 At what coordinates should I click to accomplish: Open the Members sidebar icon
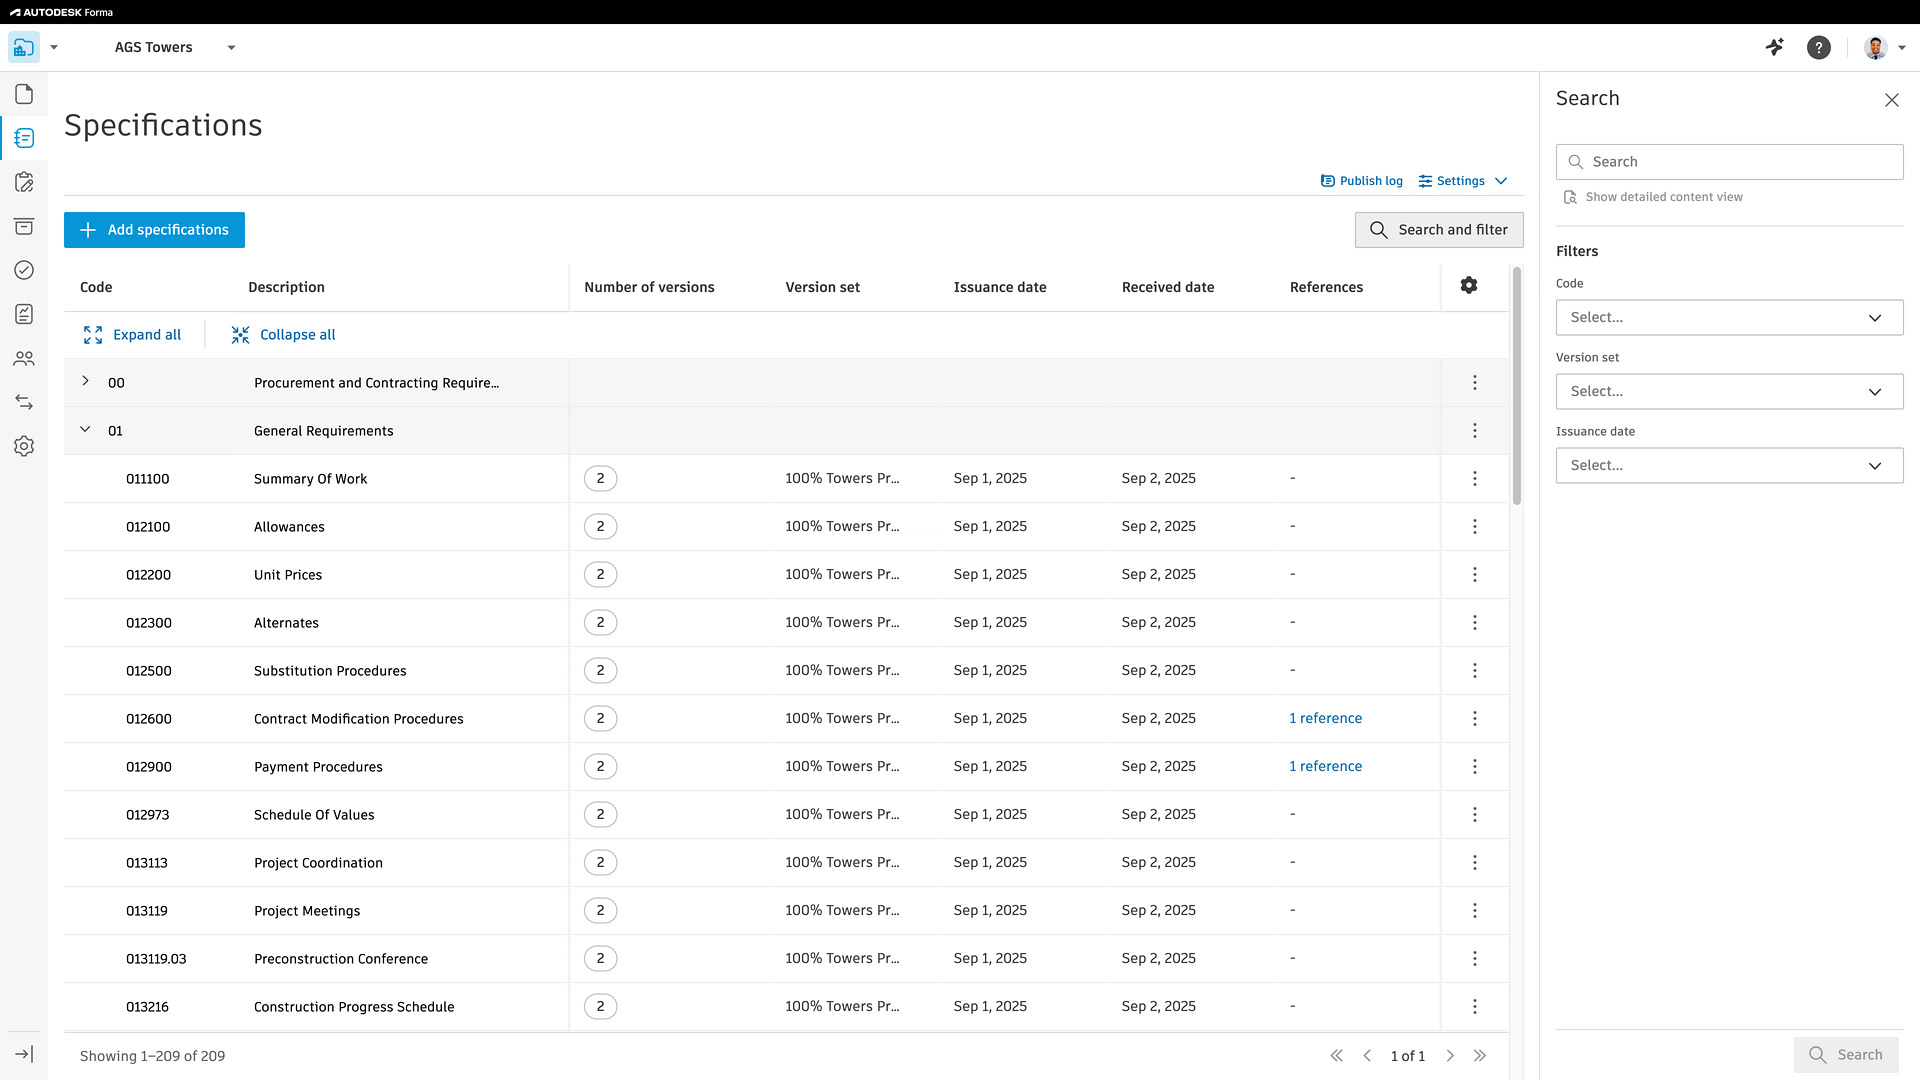(x=24, y=358)
